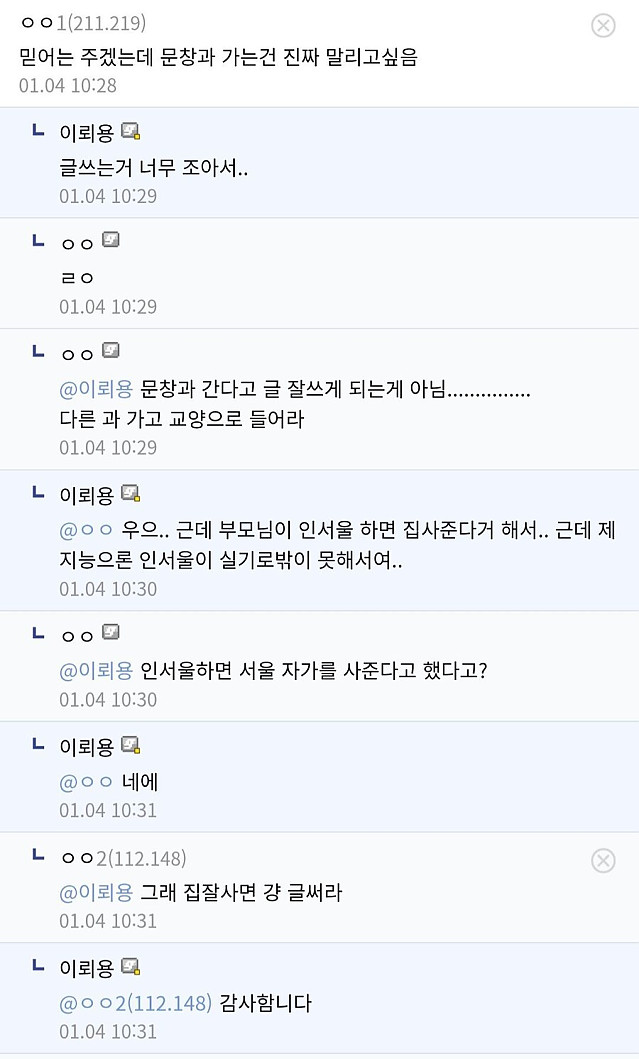This screenshot has height=1059, width=639.
Task: Click the 01.04 10:28 timestamp on the top comment
Action: click(64, 86)
